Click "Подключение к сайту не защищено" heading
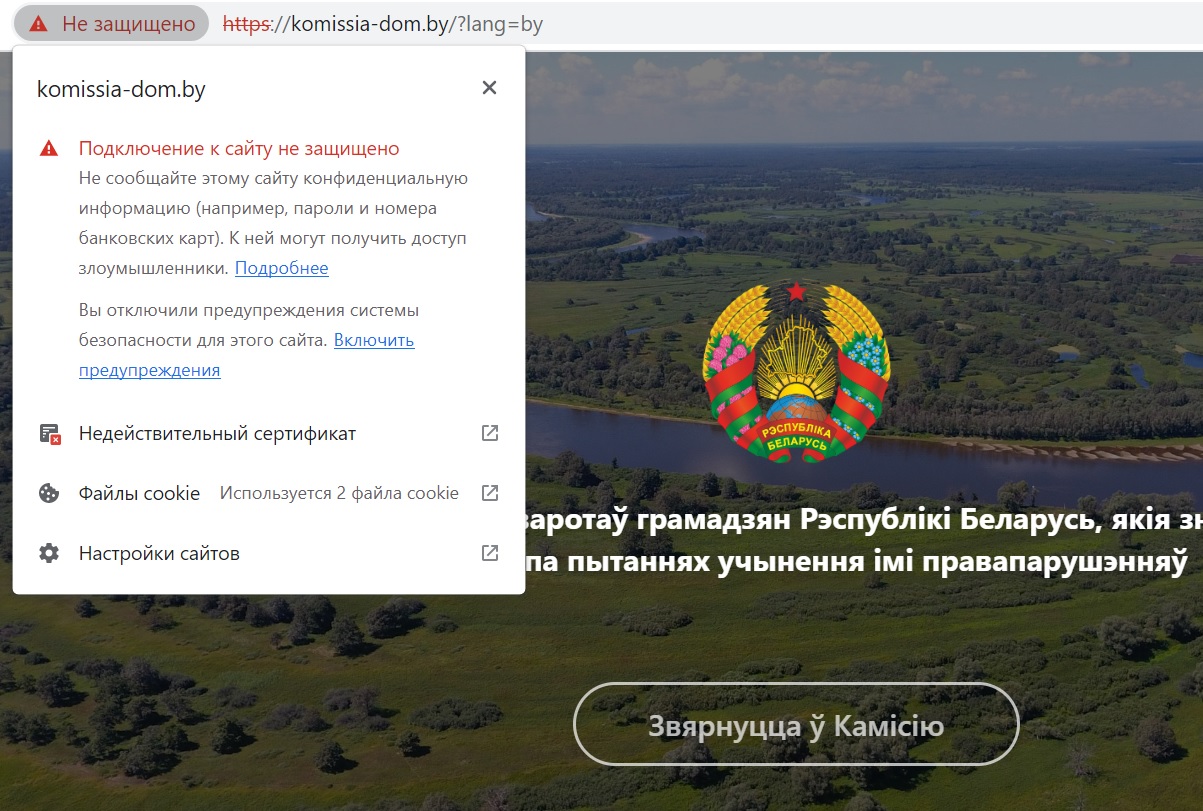 click(239, 149)
